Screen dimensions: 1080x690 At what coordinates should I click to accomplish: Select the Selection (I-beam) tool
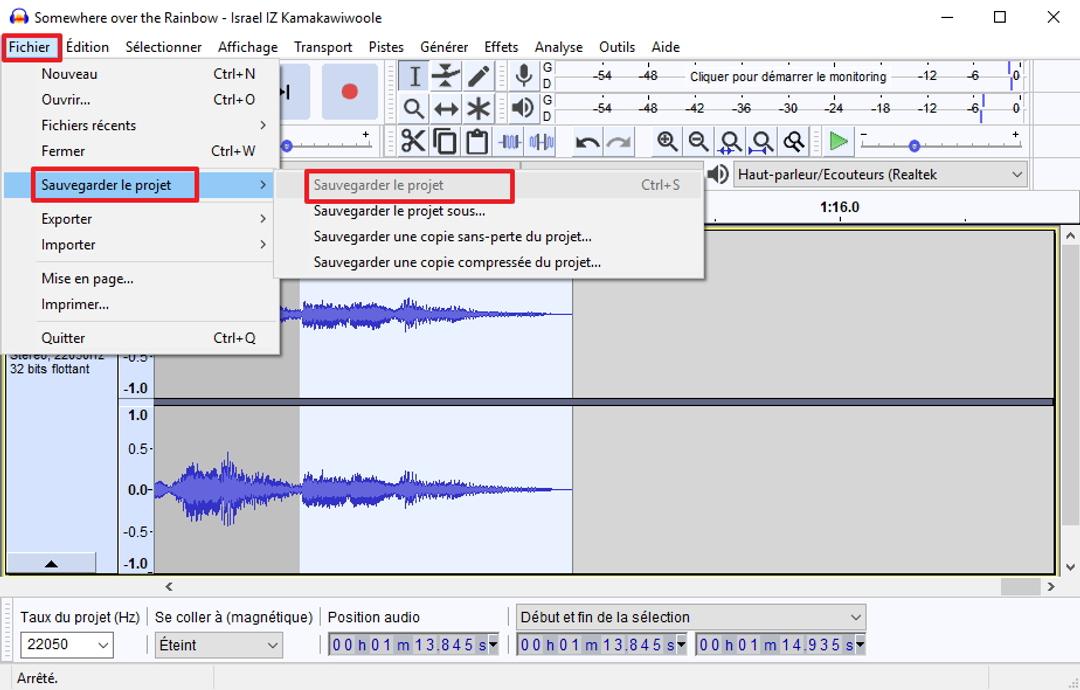(x=414, y=76)
